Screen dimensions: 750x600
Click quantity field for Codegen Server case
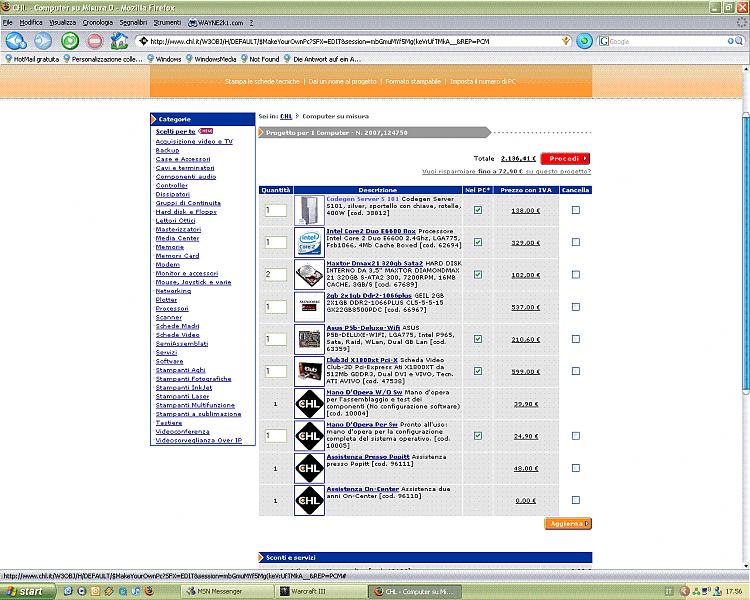click(x=276, y=210)
